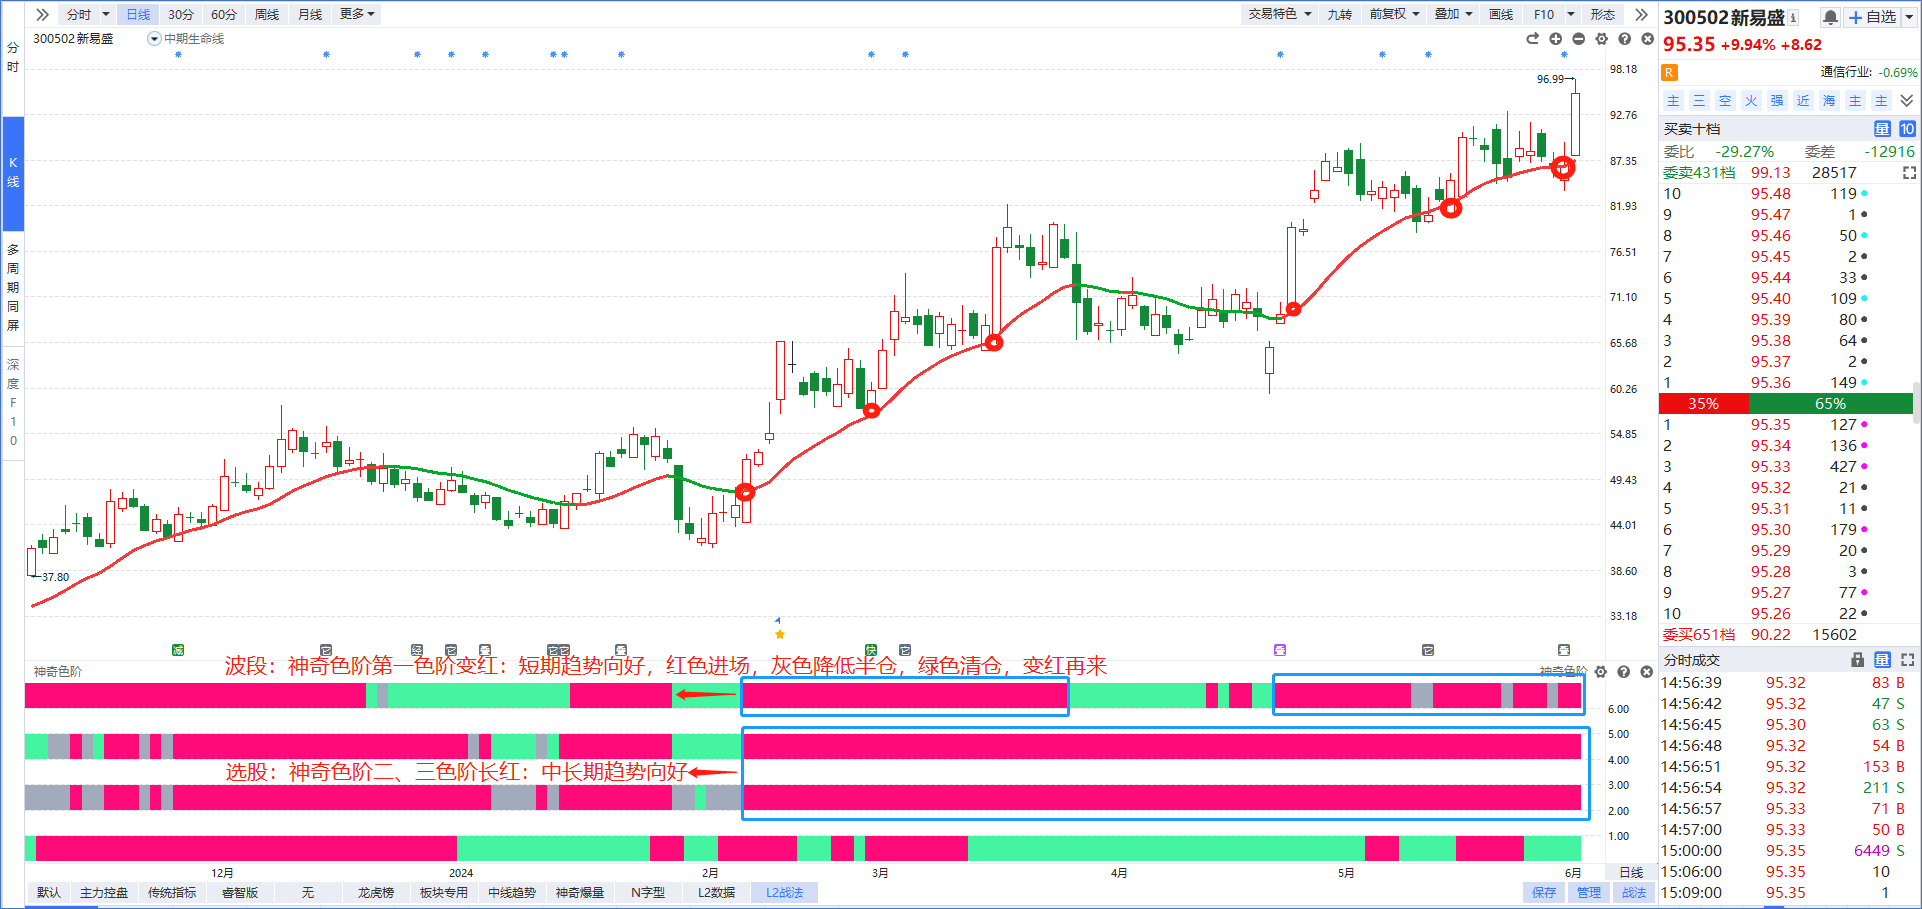This screenshot has width=1922, height=909.
Task: Switch to the 60分 period tab
Action: click(x=224, y=14)
